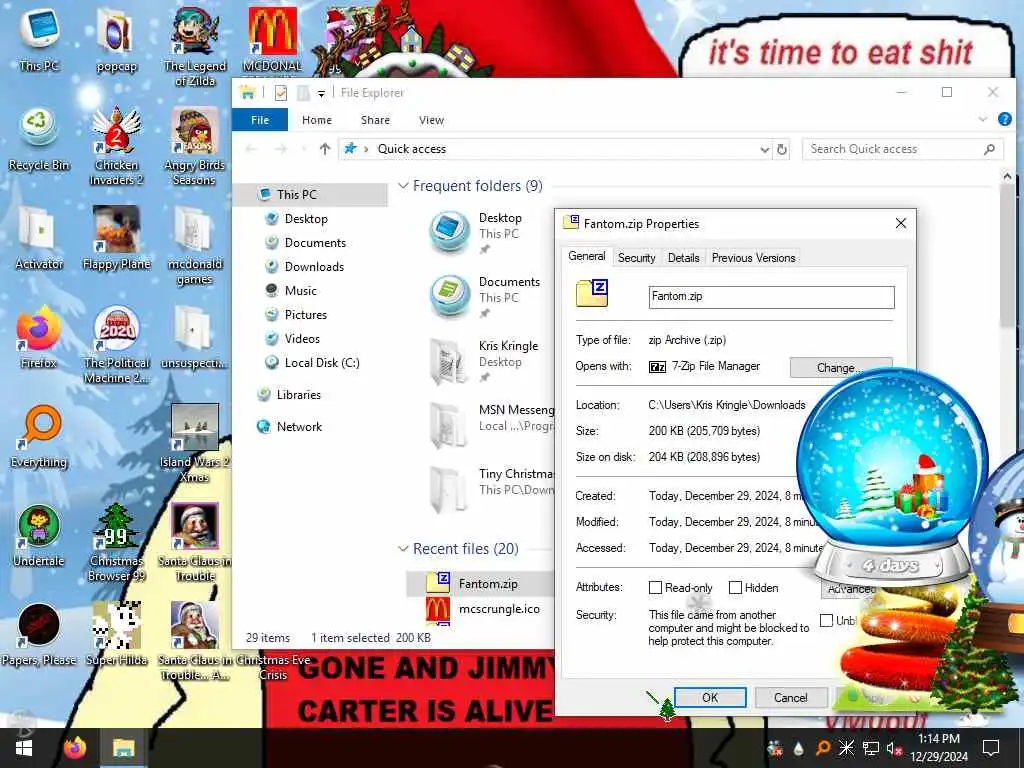This screenshot has width=1024, height=768.
Task: Launch The Political Machine 2020 shortcut
Action: pyautogui.click(x=116, y=345)
